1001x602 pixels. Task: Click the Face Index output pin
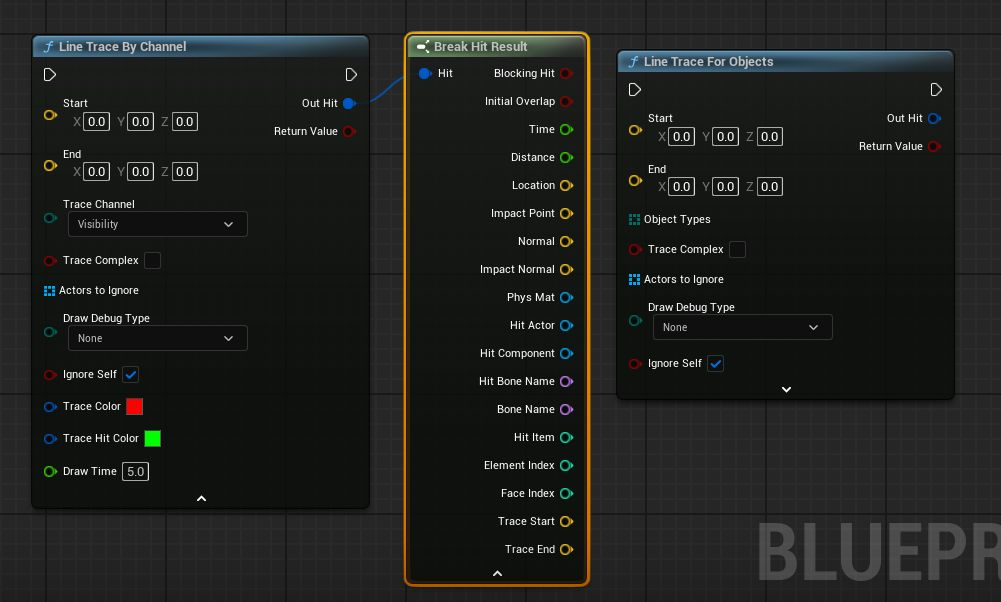click(x=566, y=493)
